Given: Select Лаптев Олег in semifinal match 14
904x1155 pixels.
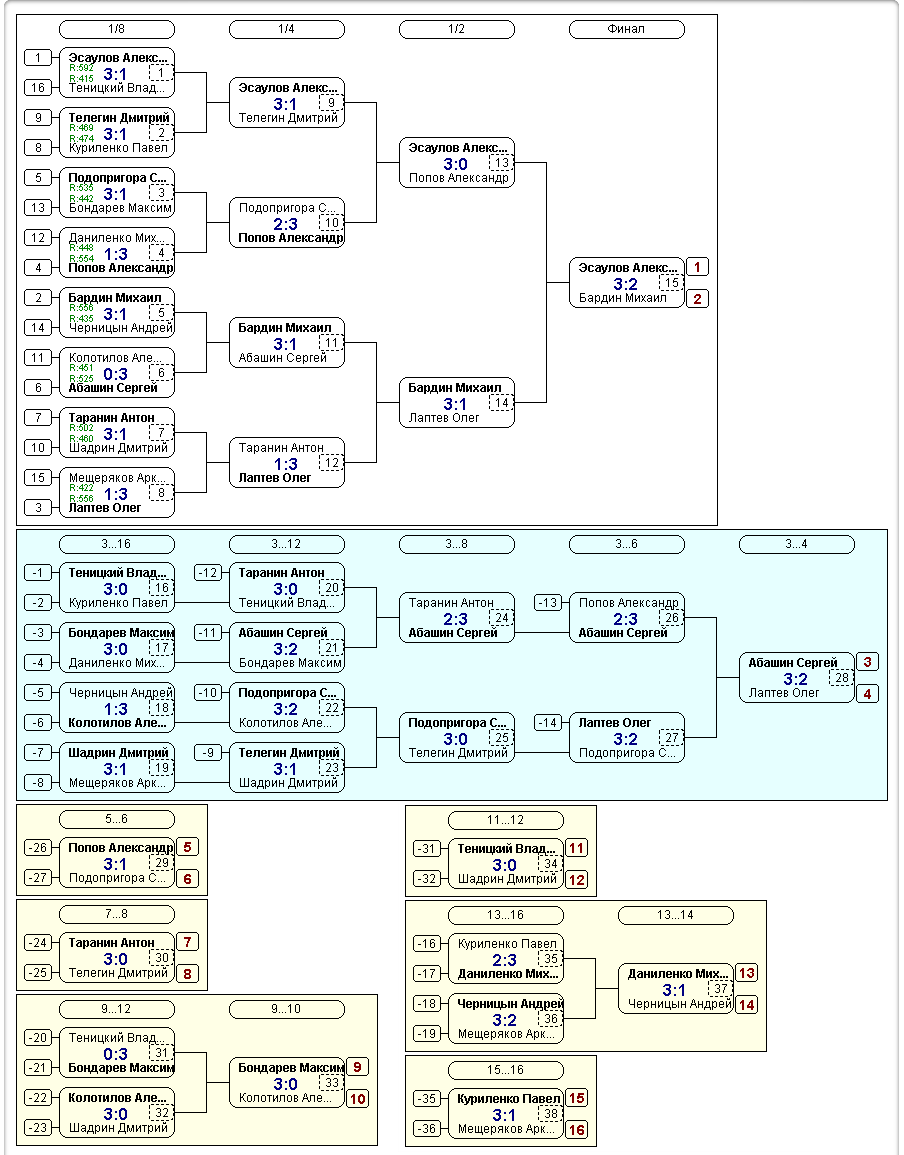Looking at the screenshot, I should coord(444,418).
